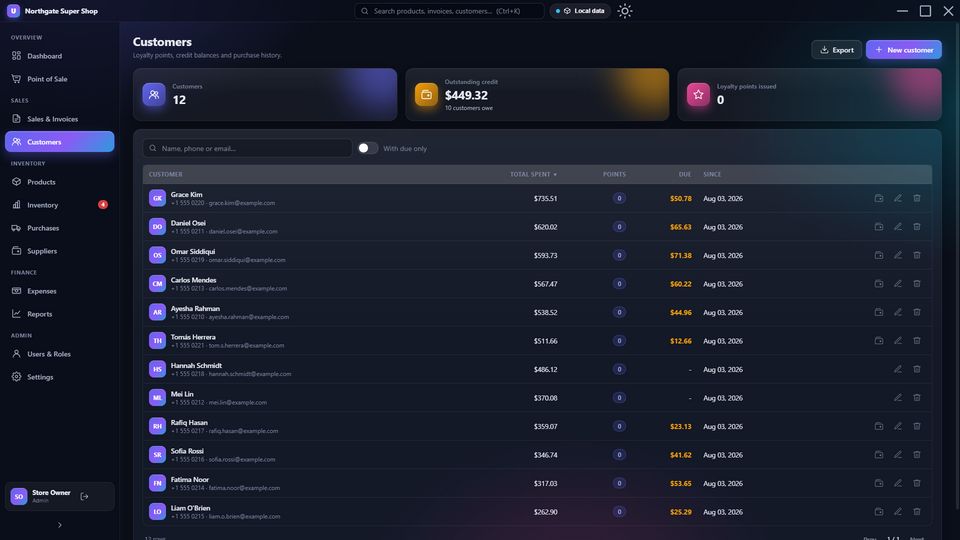Viewport: 960px width, 540px height.
Task: Delete the Ayesha Rahman customer
Action: click(x=917, y=312)
